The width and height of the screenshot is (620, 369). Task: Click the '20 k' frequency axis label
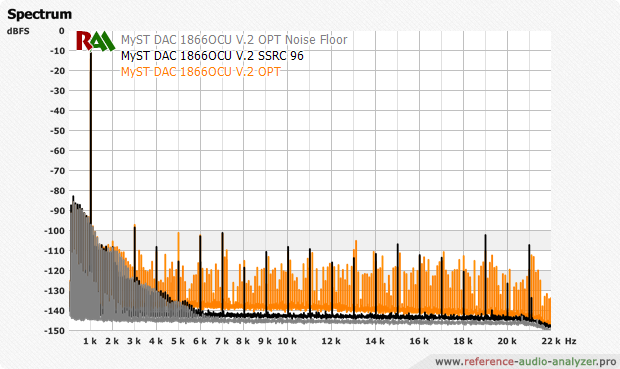click(507, 341)
